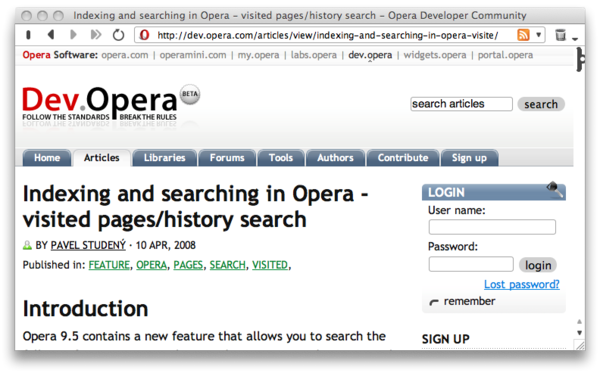Click the scrollbar down arrow
The height and width of the screenshot is (373, 600).
pyautogui.click(x=579, y=333)
